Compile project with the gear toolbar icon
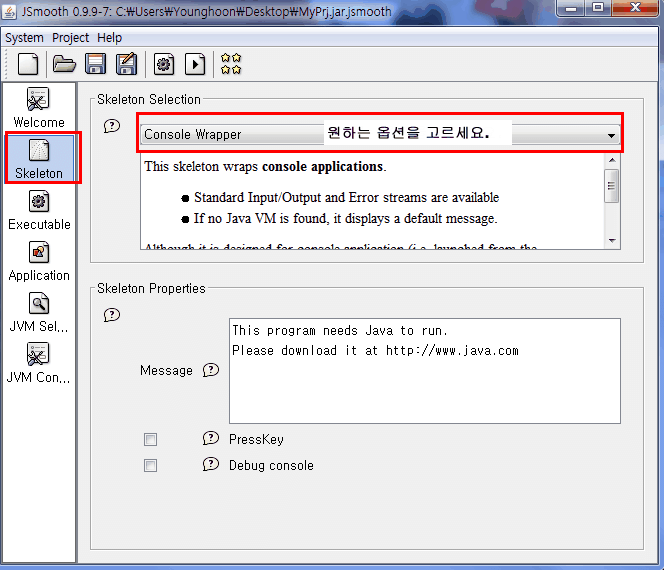The image size is (664, 570). click(x=164, y=64)
